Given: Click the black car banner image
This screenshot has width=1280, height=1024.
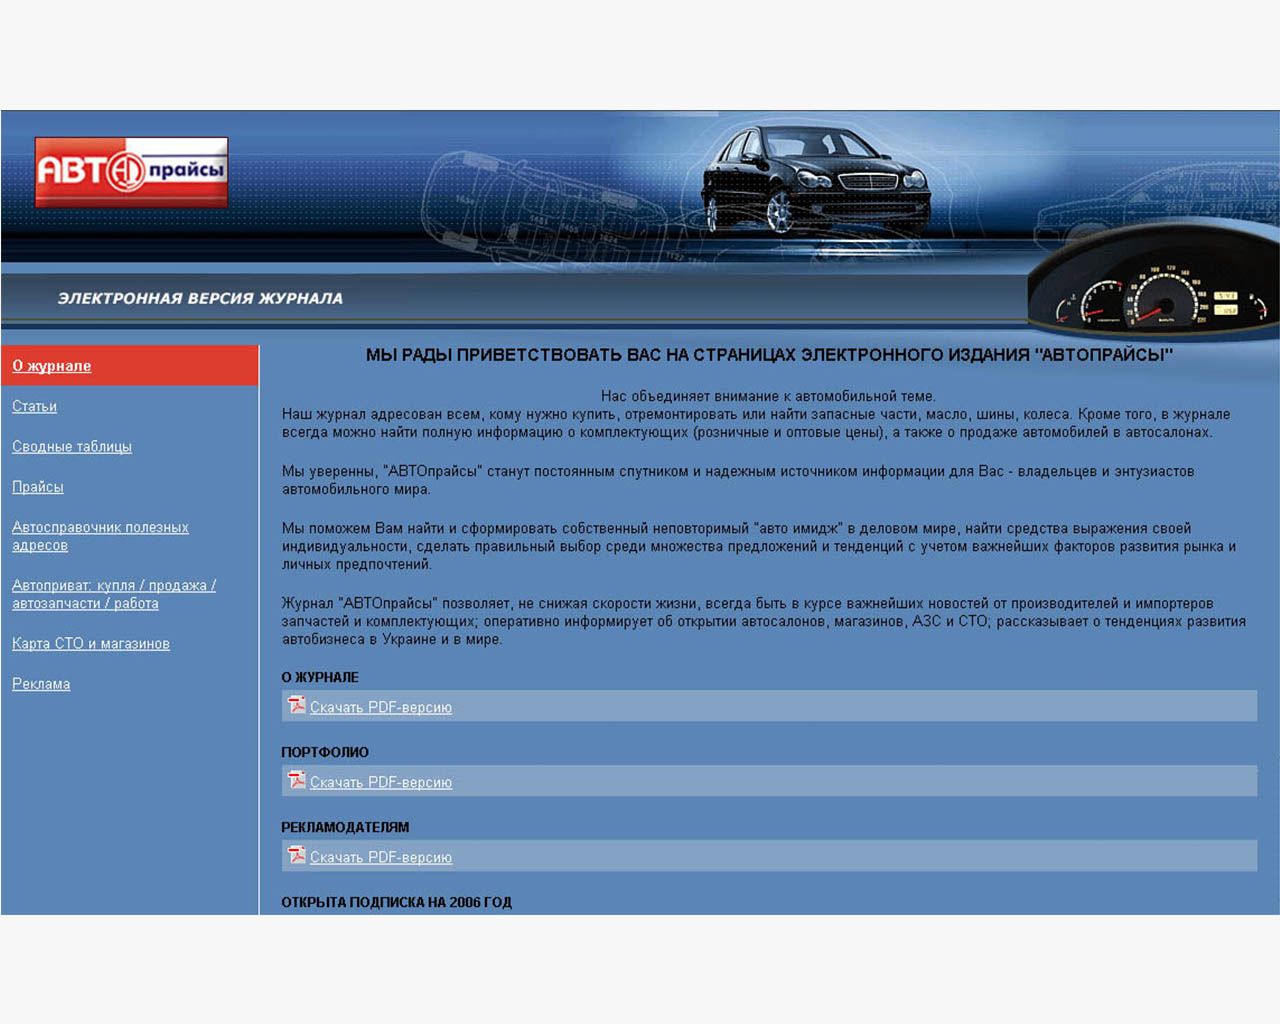Looking at the screenshot, I should tap(815, 180).
